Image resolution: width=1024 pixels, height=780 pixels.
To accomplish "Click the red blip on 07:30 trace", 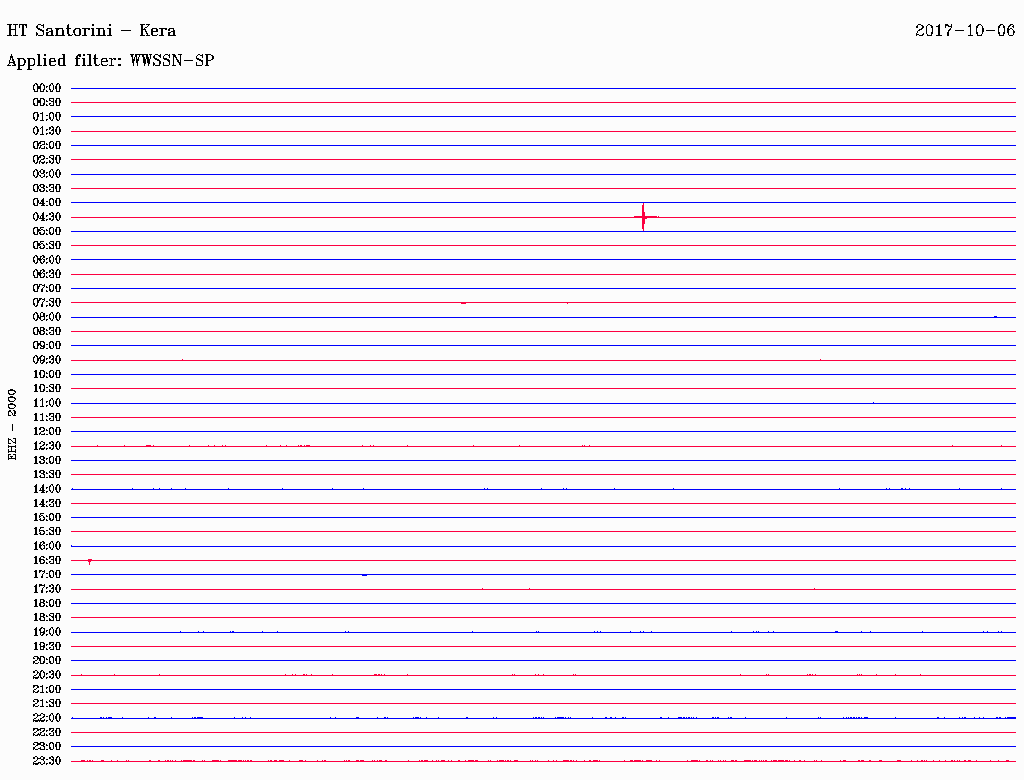I will (464, 303).
